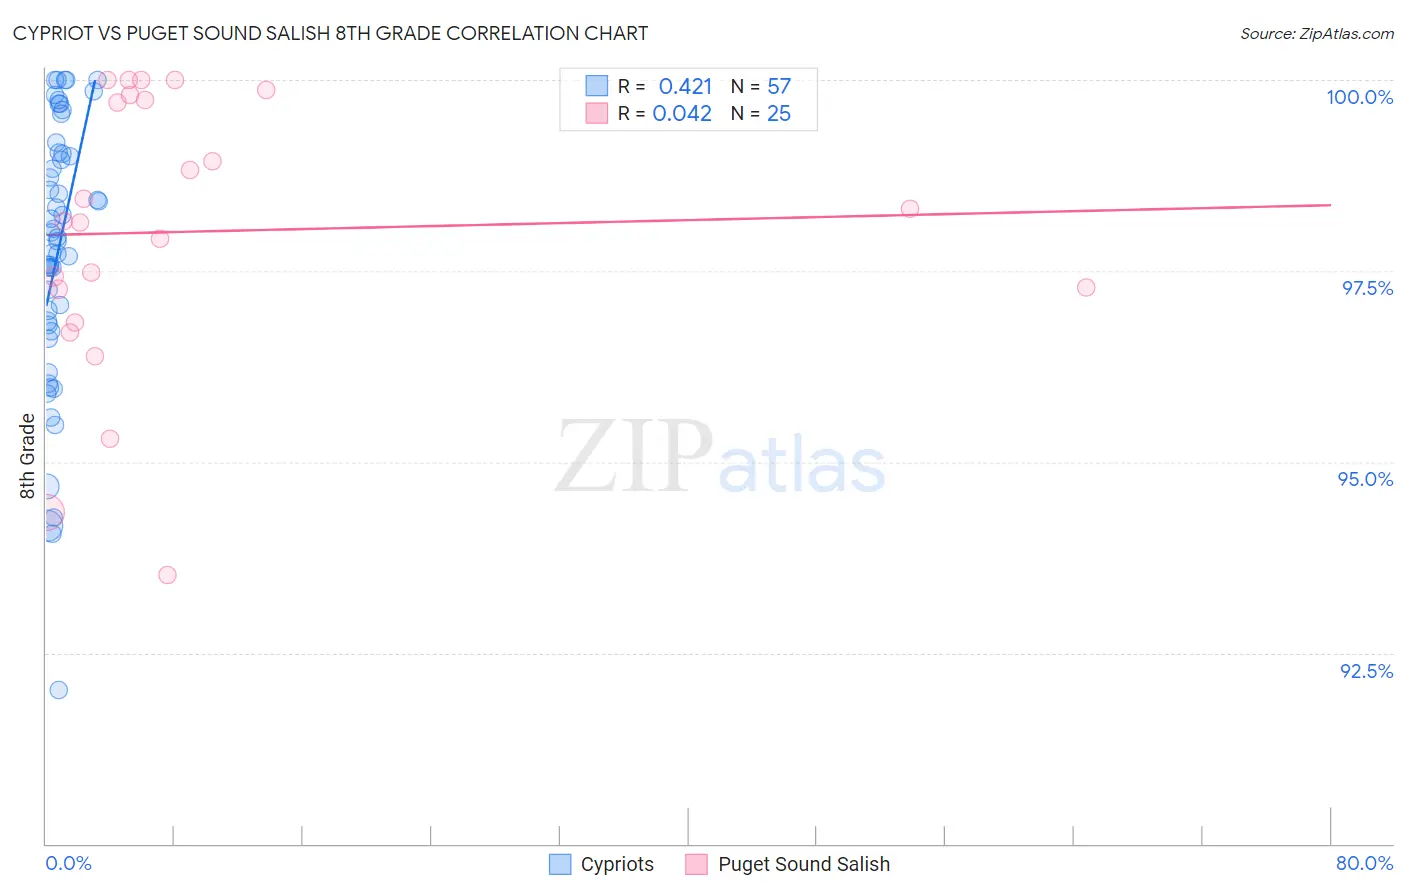
Task: Select the Cypriots legend label
Action: click(x=617, y=864)
